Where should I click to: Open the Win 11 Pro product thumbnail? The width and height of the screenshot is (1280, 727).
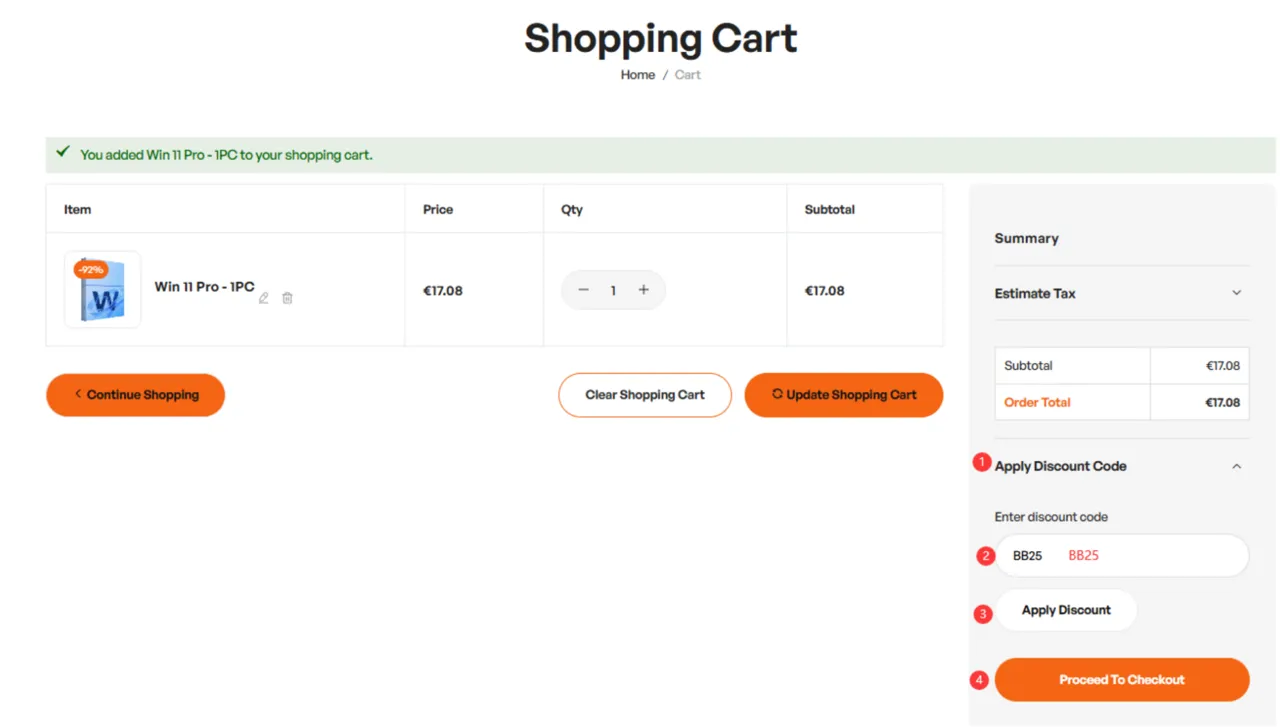(103, 290)
